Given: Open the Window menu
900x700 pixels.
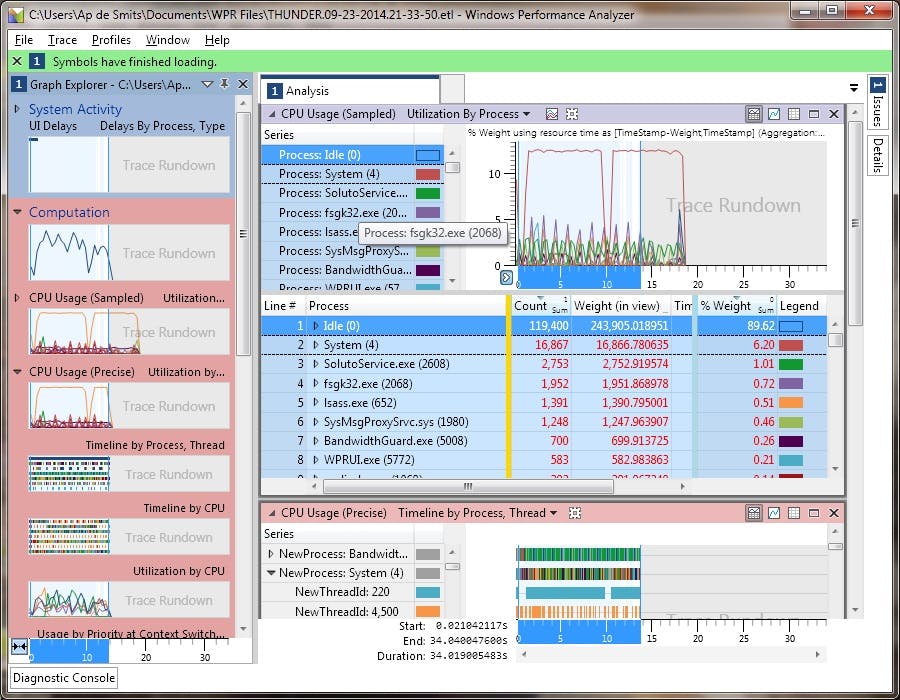Looking at the screenshot, I should [168, 40].
